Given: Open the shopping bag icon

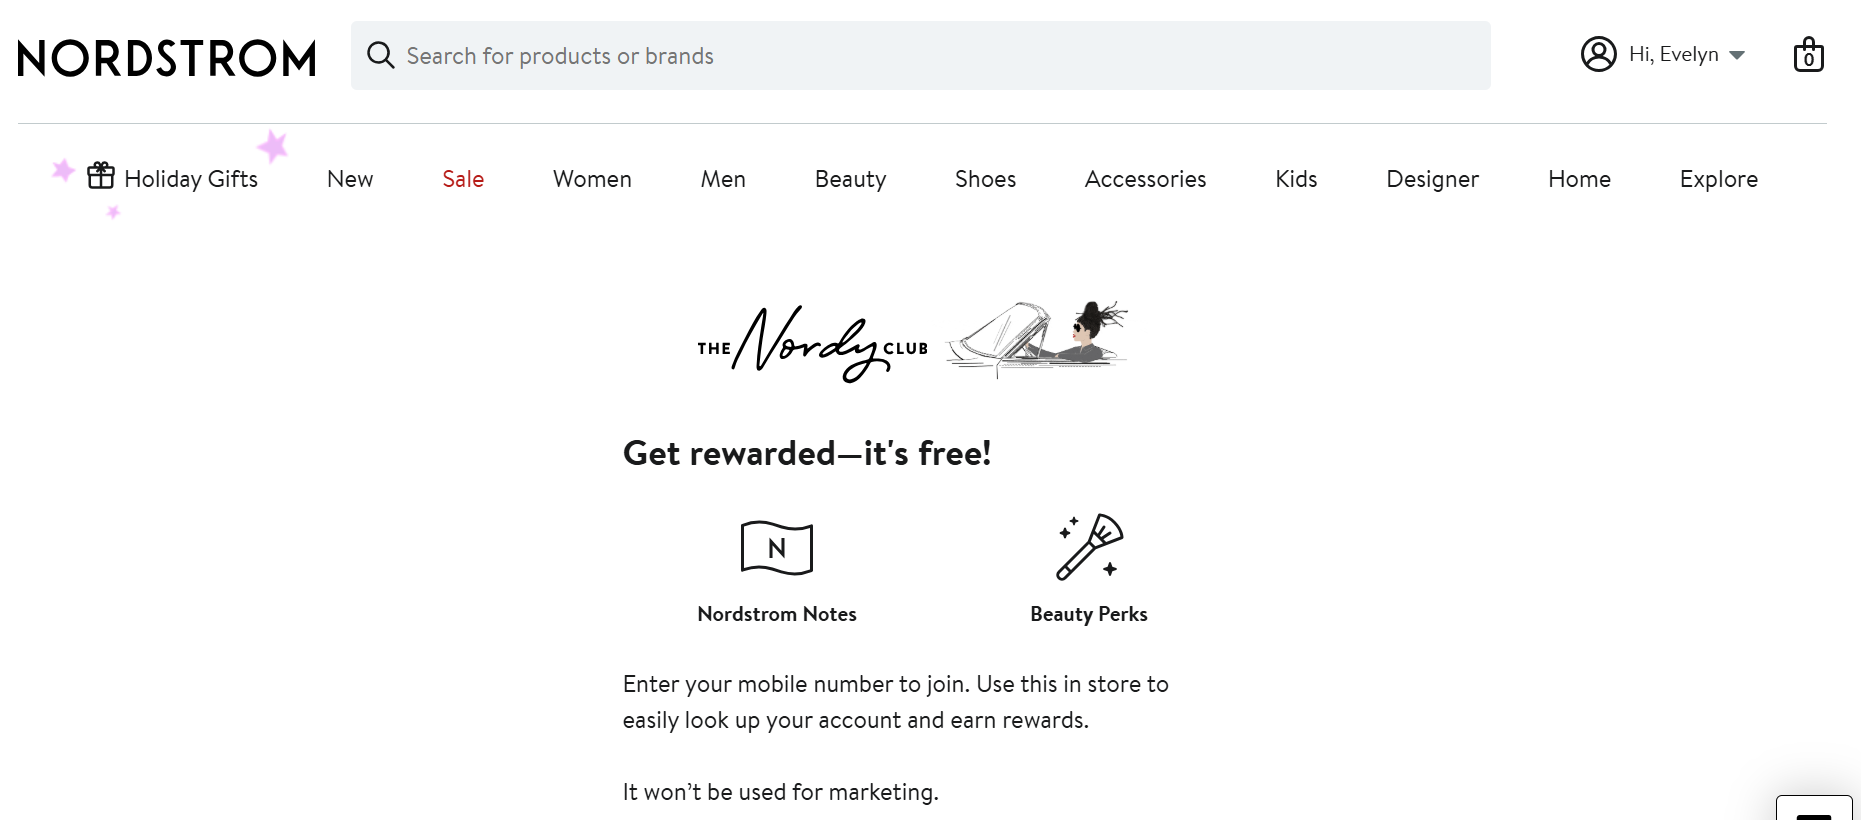Looking at the screenshot, I should coord(1808,55).
